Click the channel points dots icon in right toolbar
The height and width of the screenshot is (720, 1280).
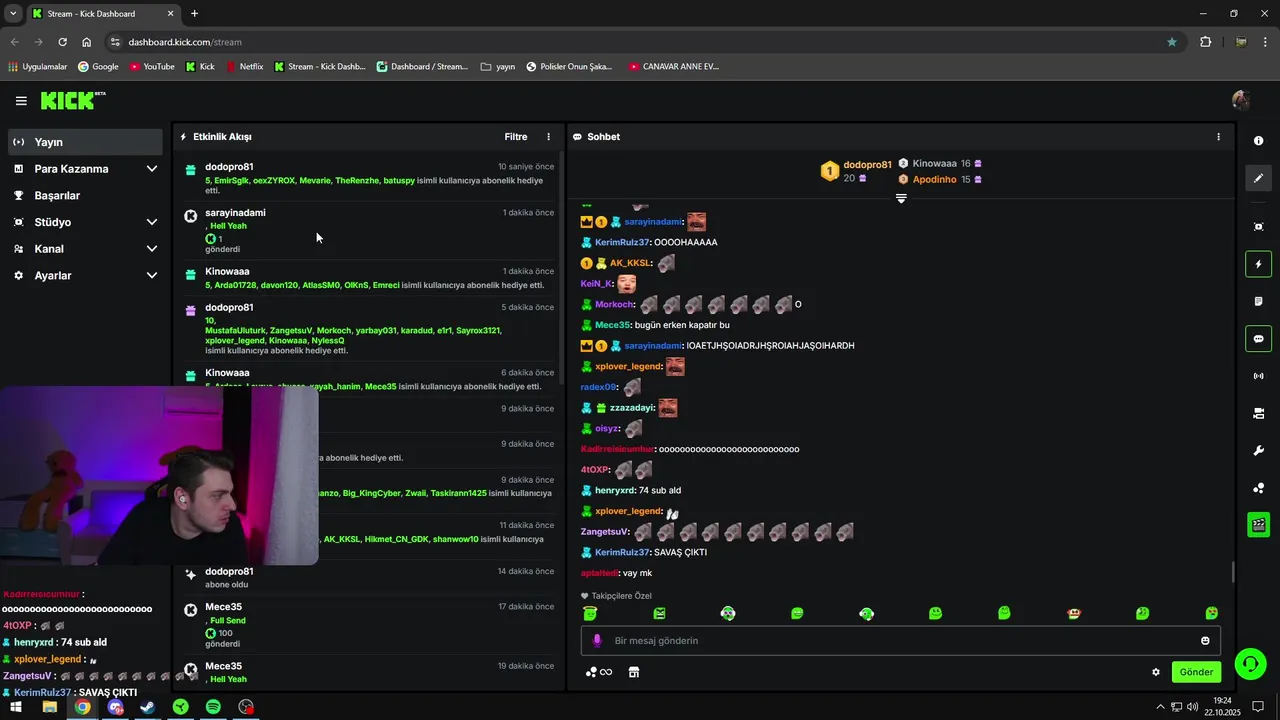click(1259, 488)
